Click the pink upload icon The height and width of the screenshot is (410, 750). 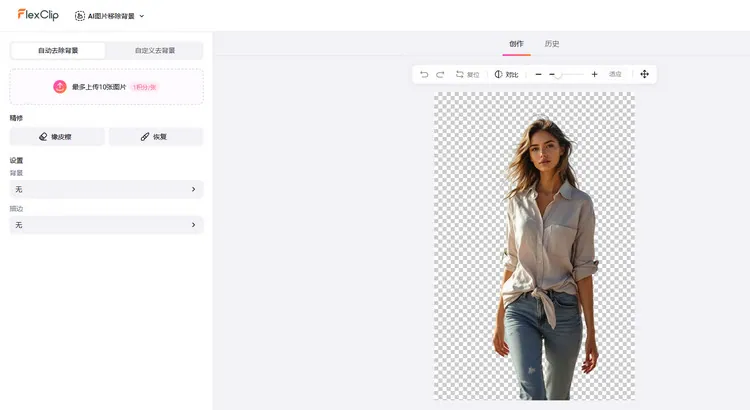point(60,87)
